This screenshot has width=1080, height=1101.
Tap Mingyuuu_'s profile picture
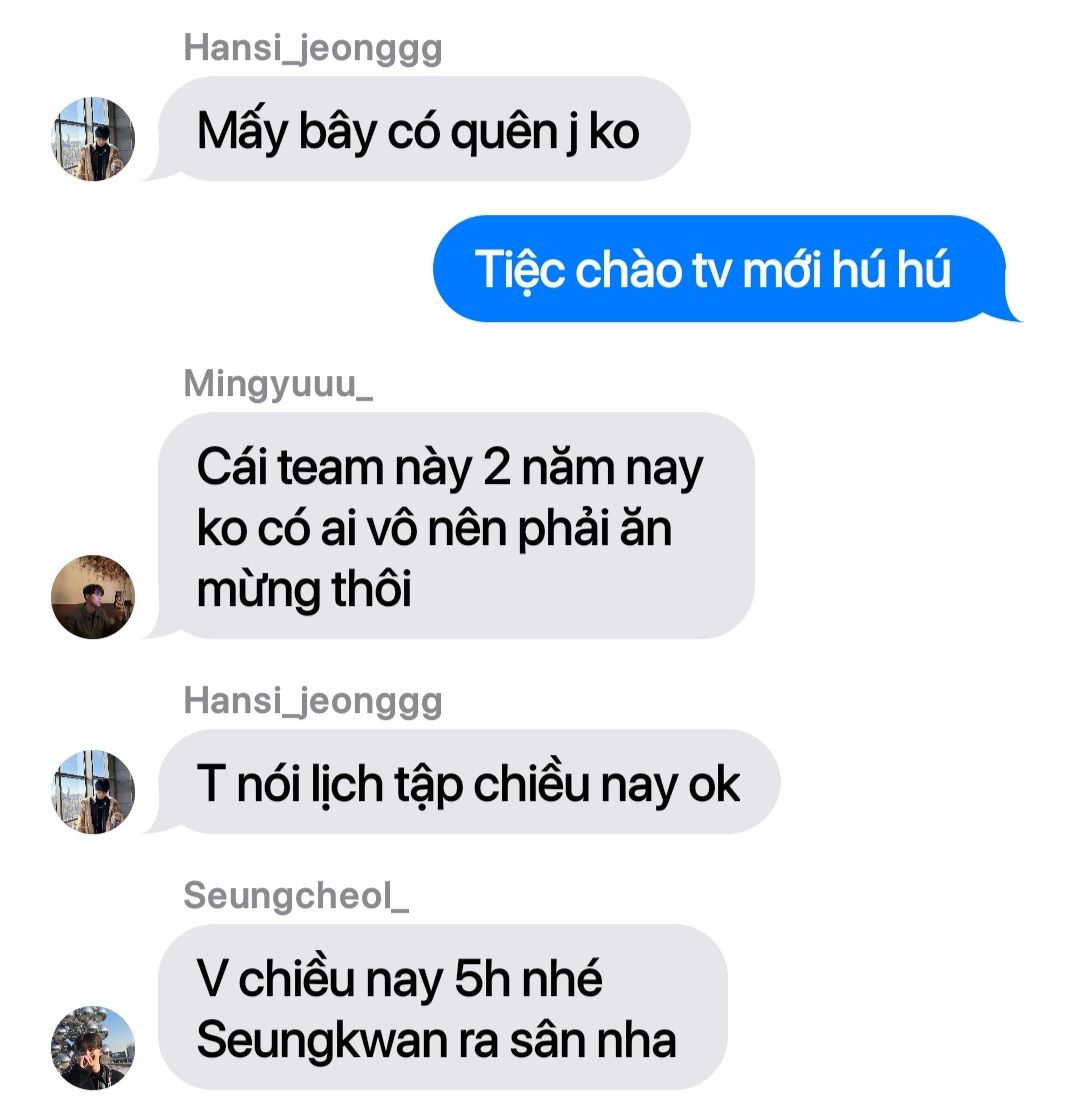point(93,597)
